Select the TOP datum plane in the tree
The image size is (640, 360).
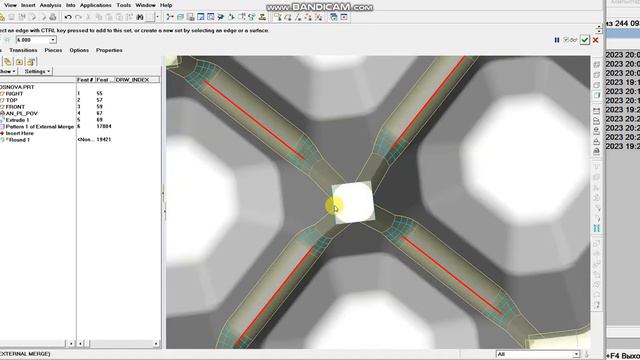tap(11, 100)
